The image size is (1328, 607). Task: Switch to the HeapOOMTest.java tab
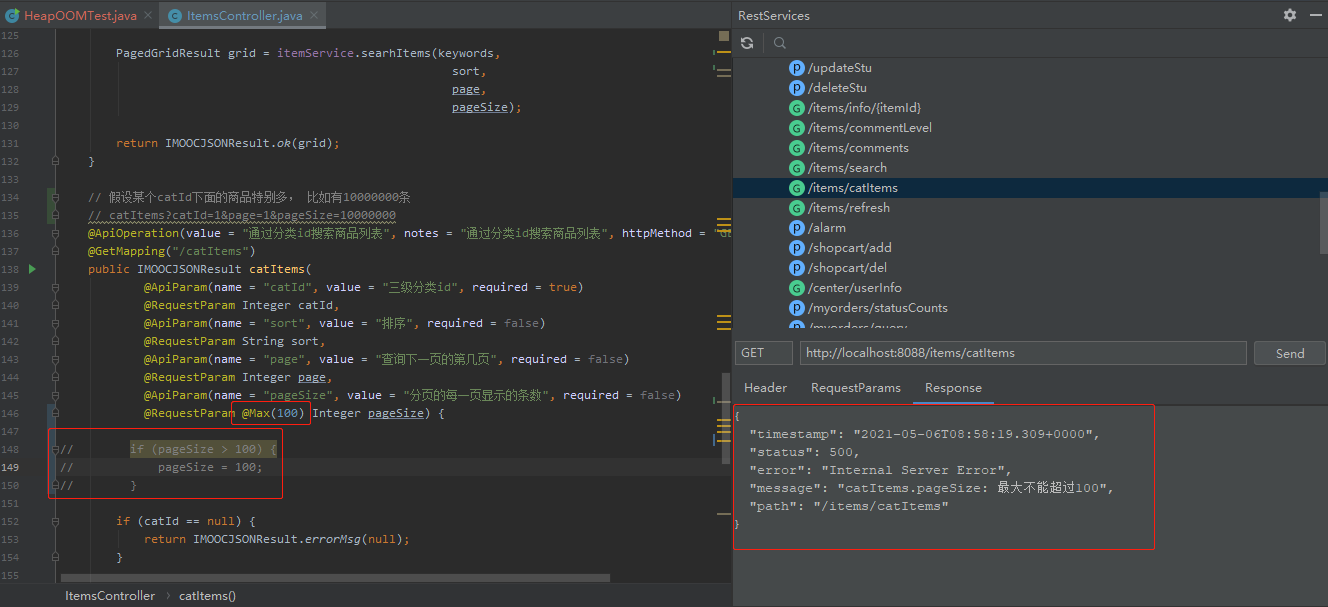point(80,16)
